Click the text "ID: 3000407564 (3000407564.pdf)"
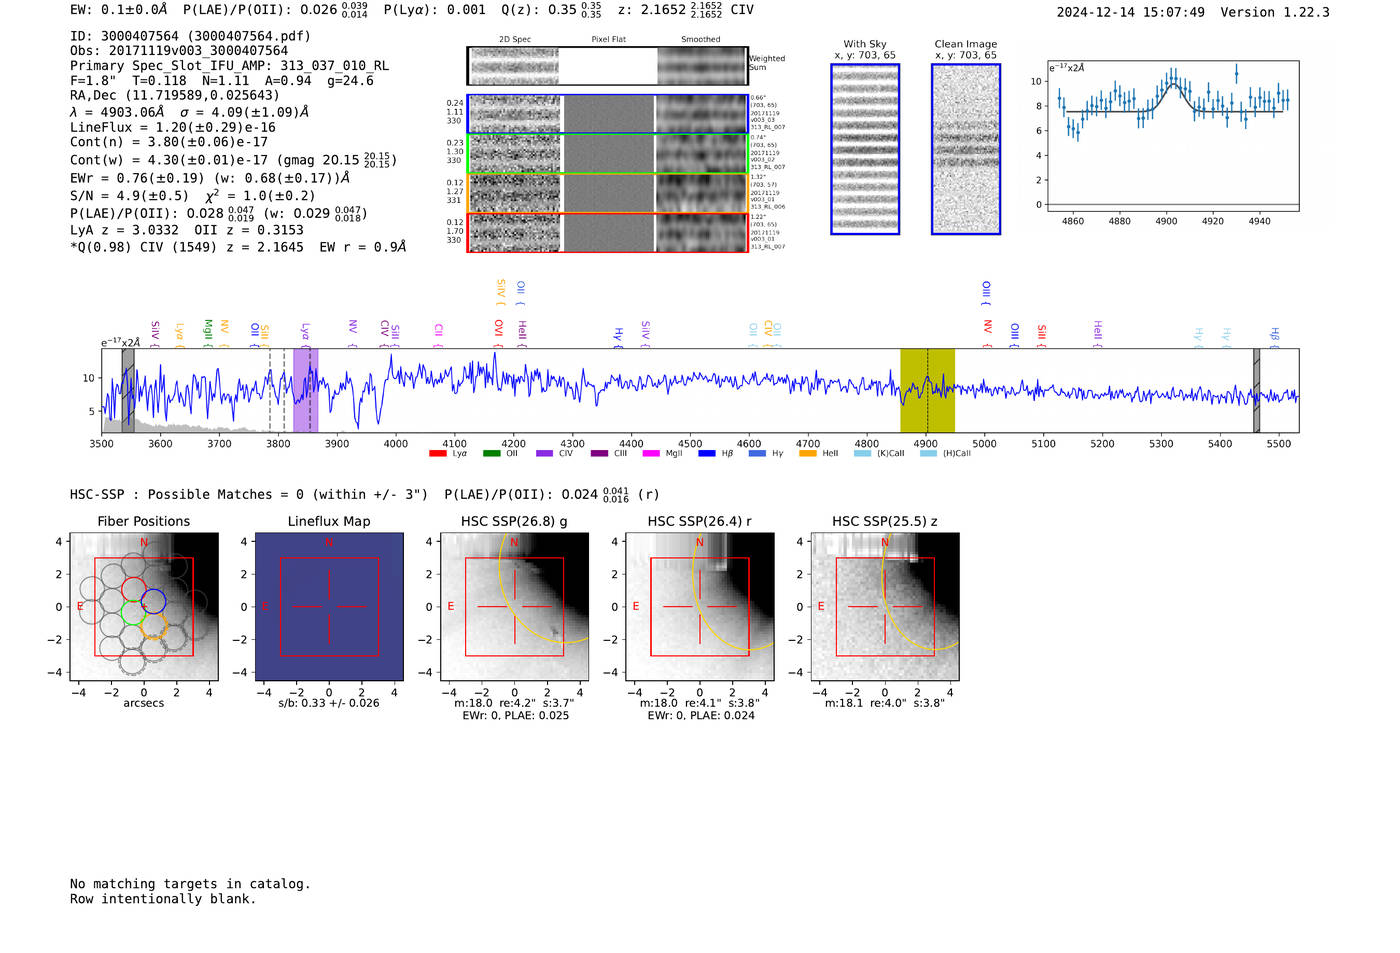This screenshot has width=1400, height=953. click(190, 36)
